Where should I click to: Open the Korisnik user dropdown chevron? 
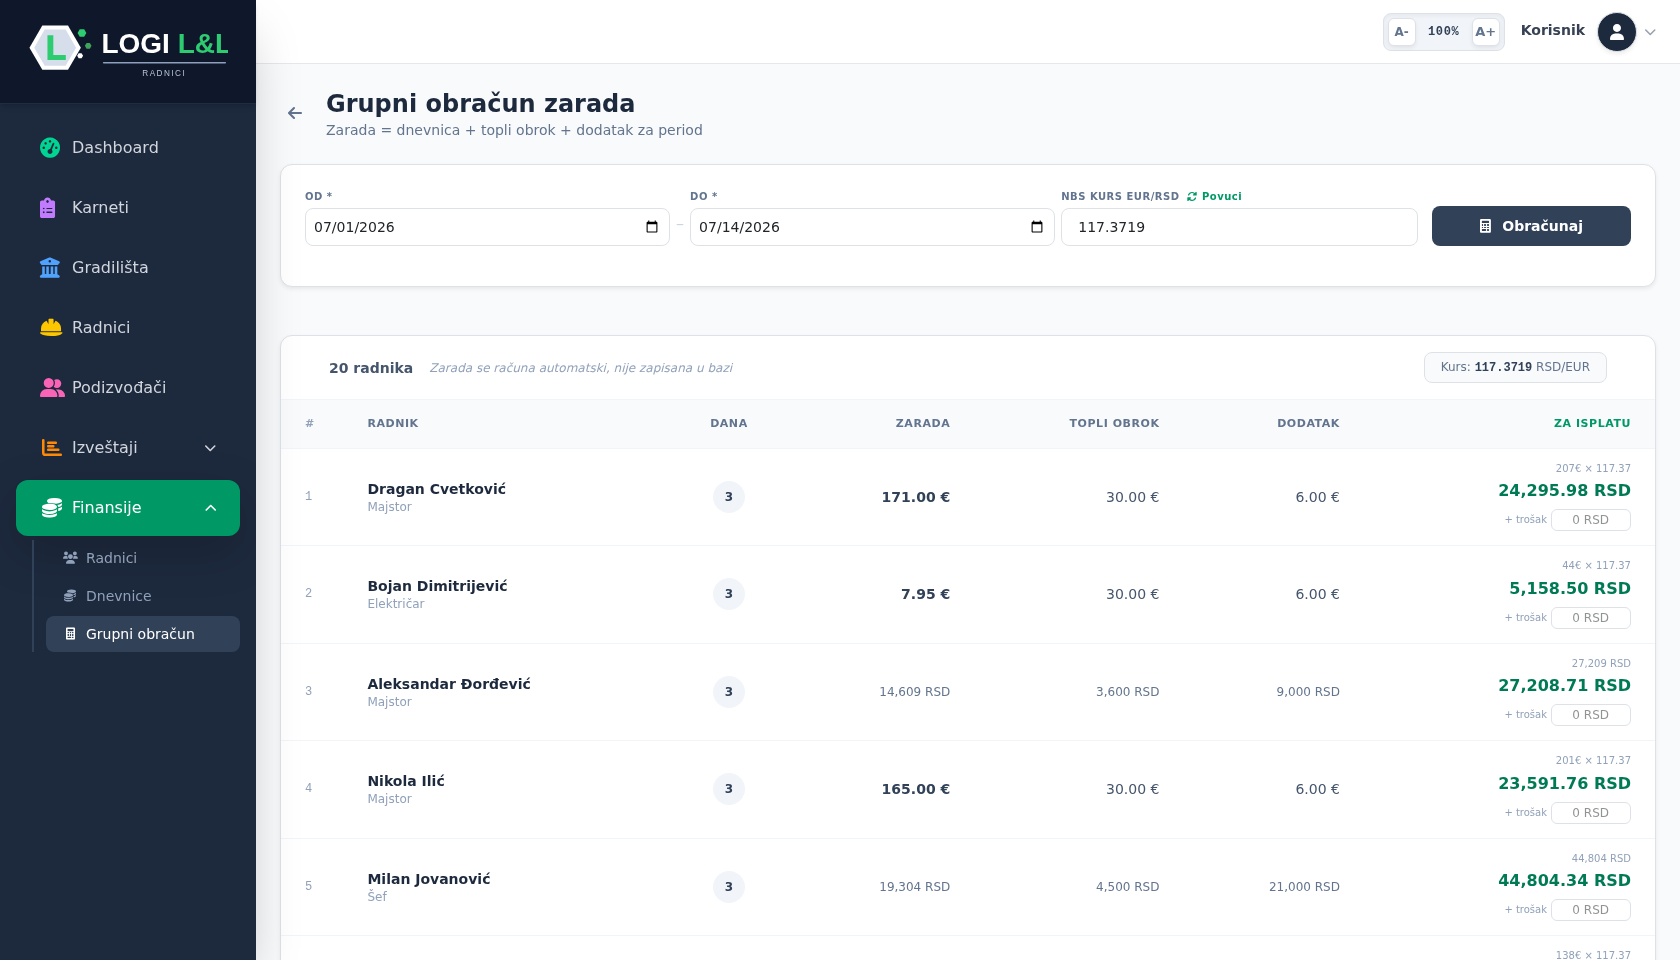1651,32
